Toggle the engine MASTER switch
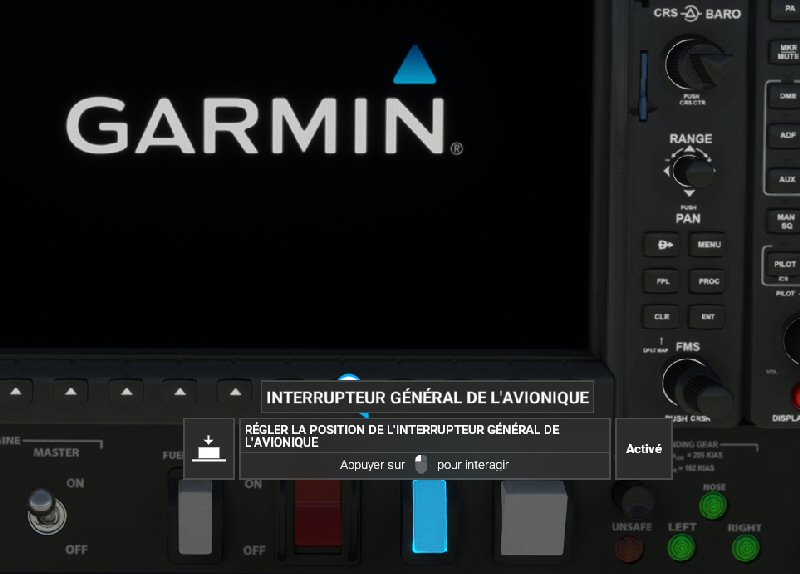This screenshot has height=574, width=800. click(42, 510)
